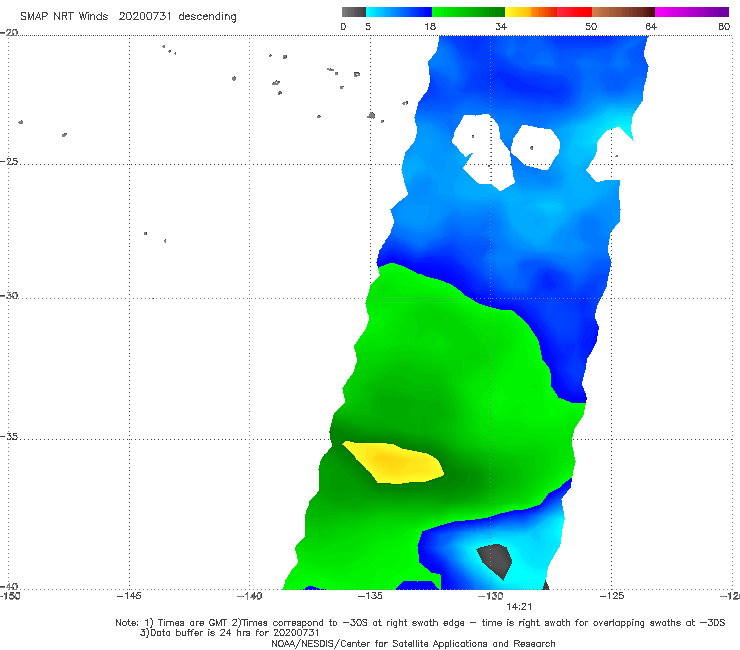Click the latitude label -35
The image size is (740, 650).
9,437
